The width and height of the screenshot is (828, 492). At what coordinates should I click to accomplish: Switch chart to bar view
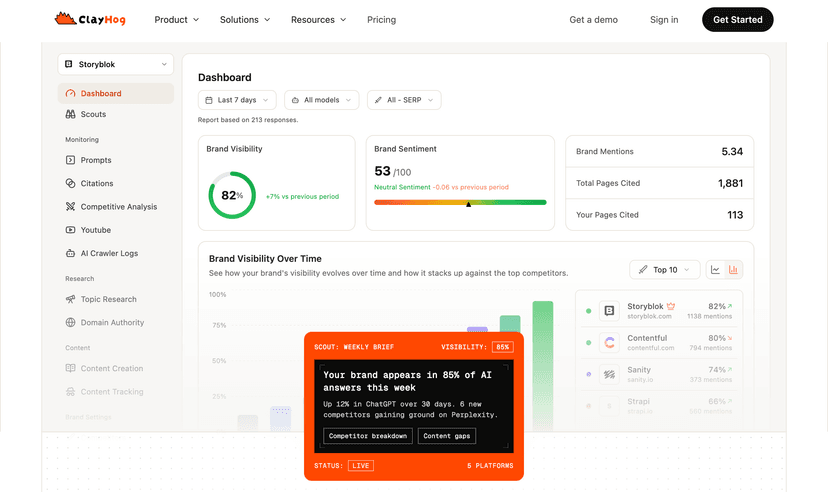(734, 270)
